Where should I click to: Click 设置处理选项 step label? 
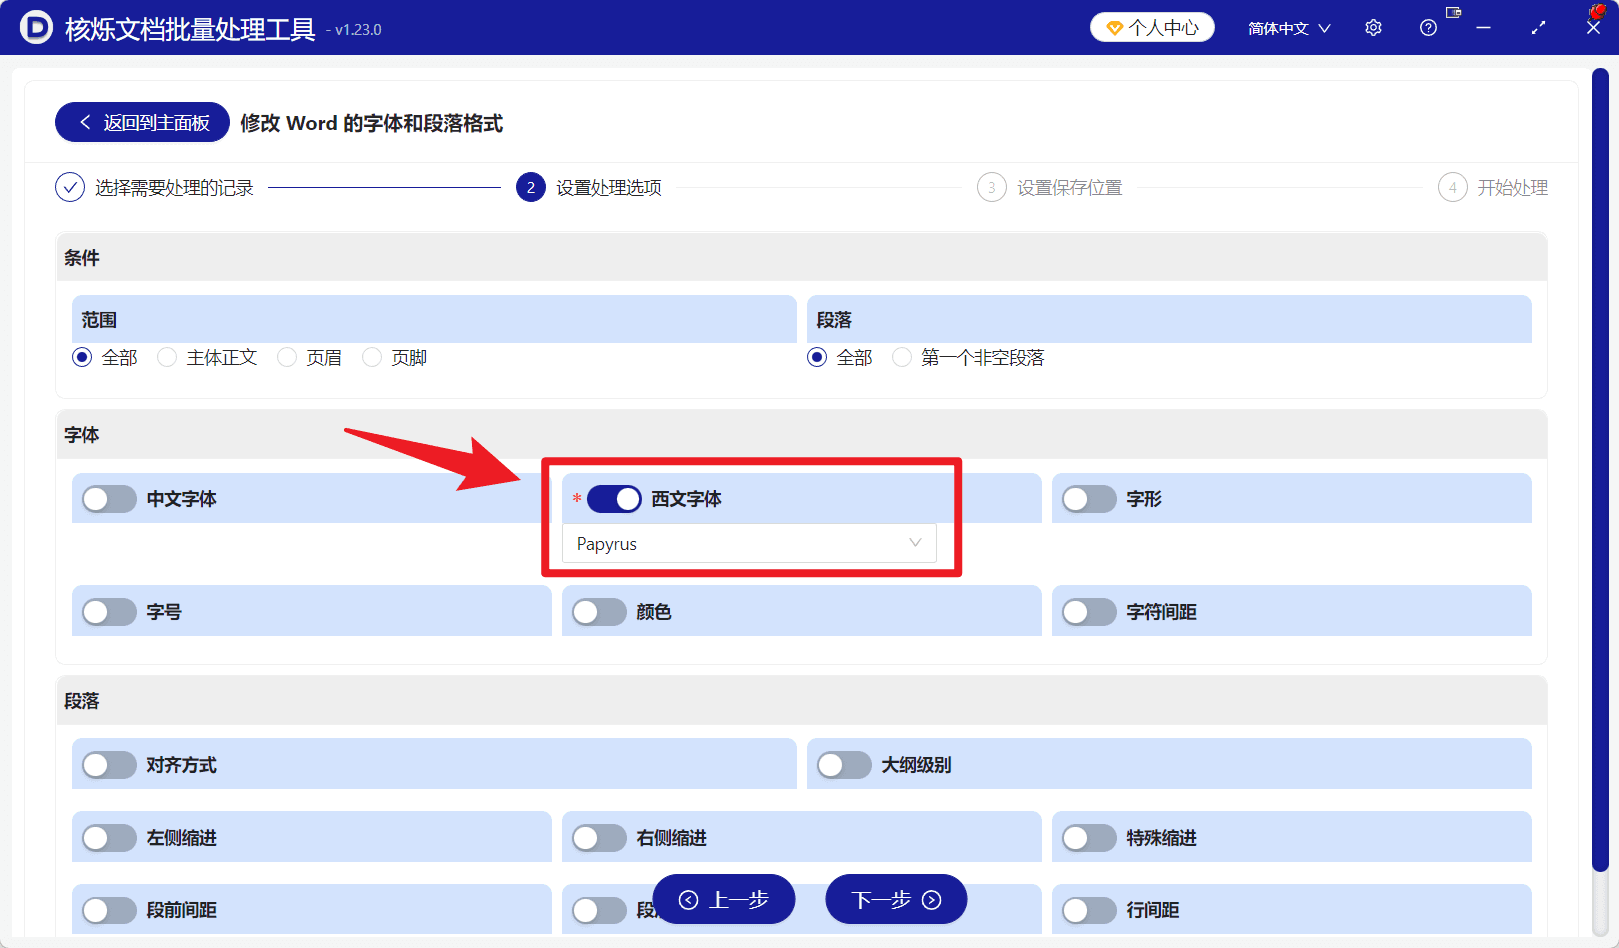click(x=609, y=188)
